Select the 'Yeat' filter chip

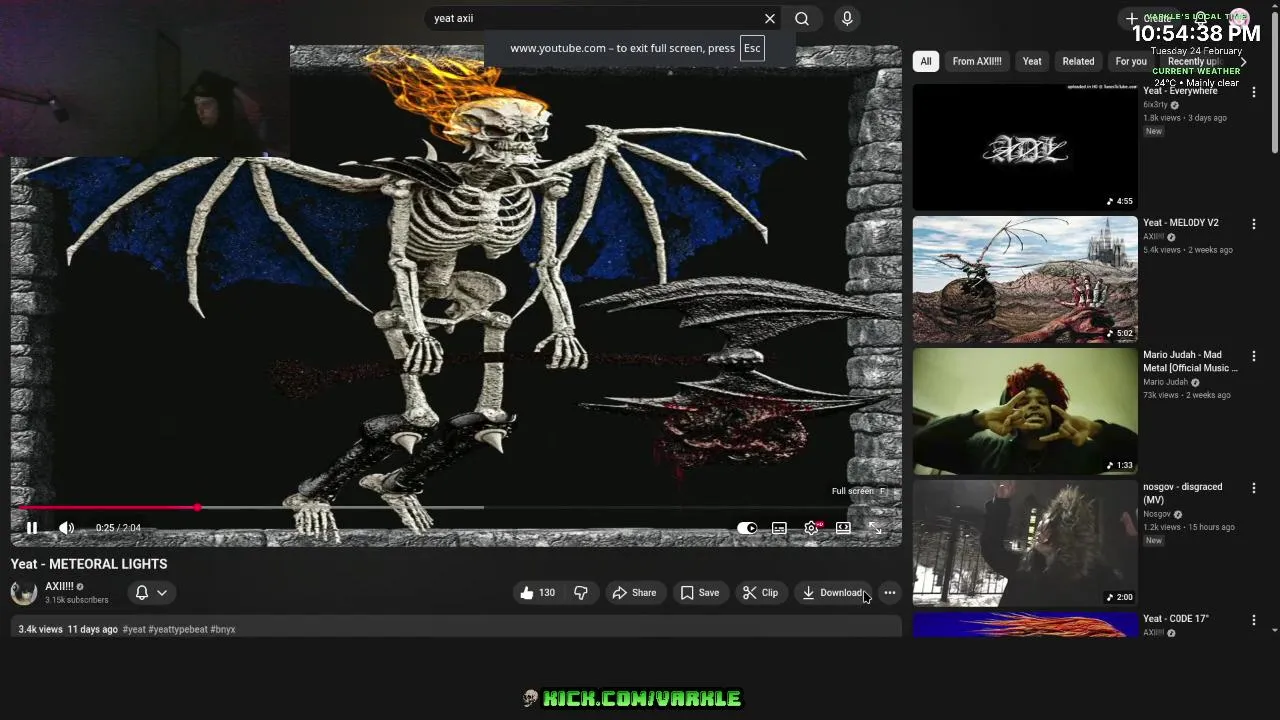pyautogui.click(x=1032, y=61)
